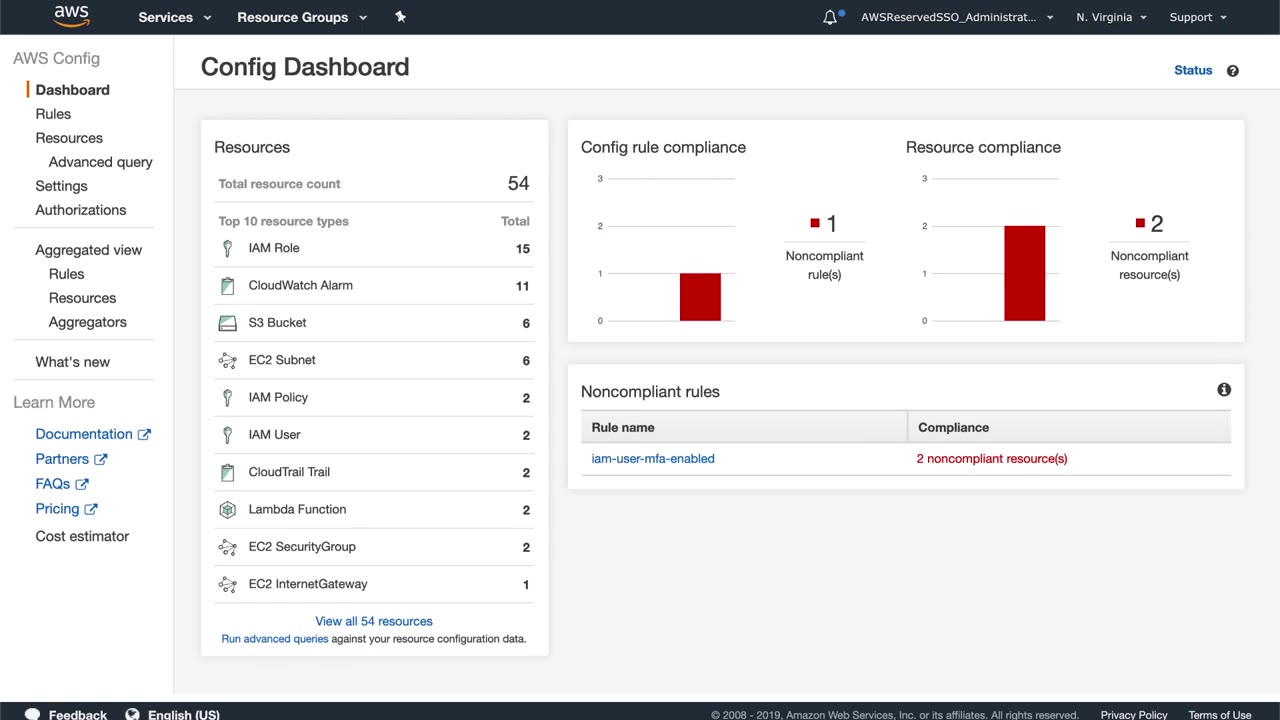Open the iam-user-mfa-enabled rule link
Screen dimensions: 1280x720
click(653, 459)
